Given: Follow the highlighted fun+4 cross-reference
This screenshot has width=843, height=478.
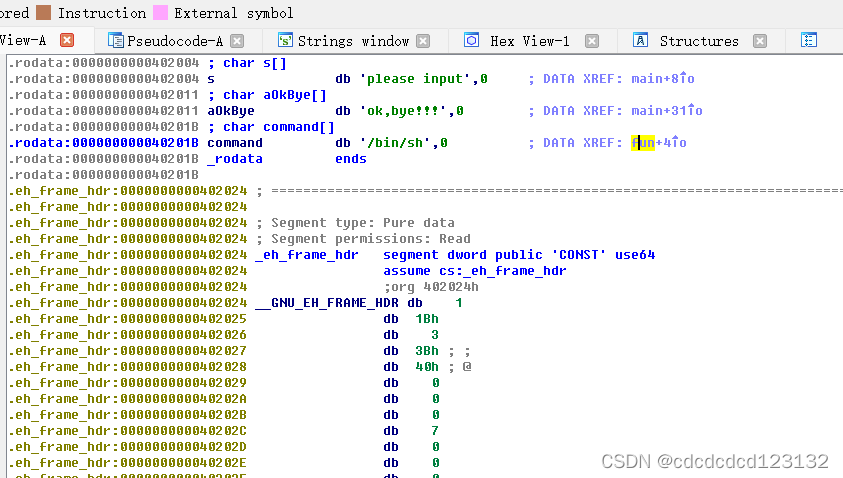Looking at the screenshot, I should 659,143.
